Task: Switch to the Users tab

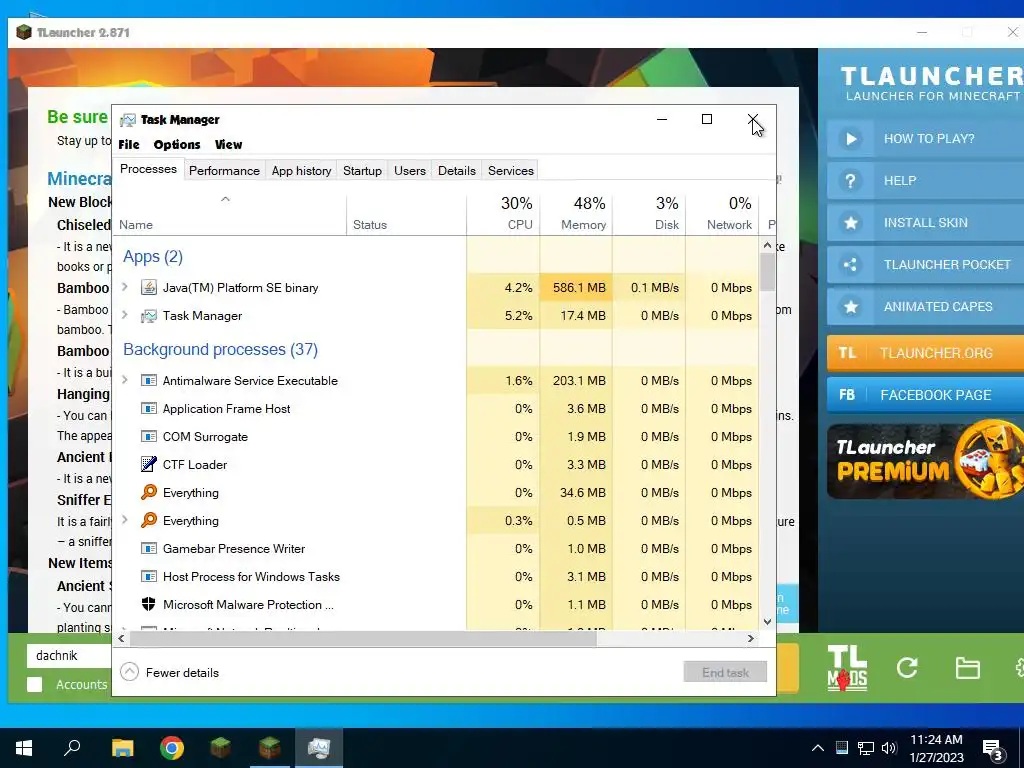Action: (409, 170)
